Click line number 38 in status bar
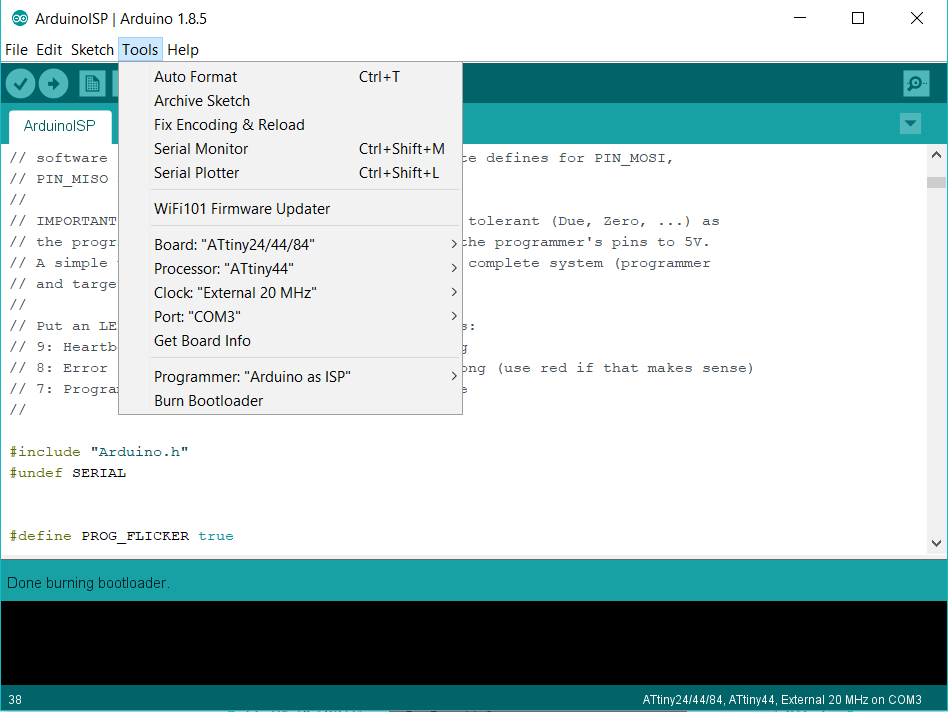Screen dimensions: 948x712 click(15, 699)
